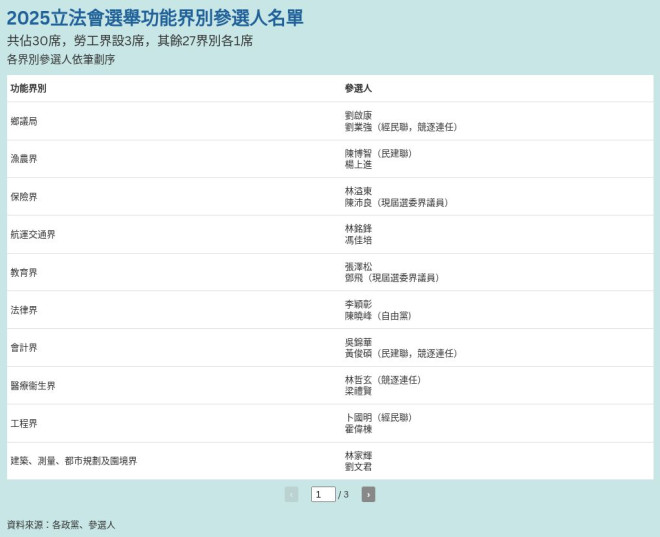Select the 會計界 row label
This screenshot has width=660, height=537.
(24, 347)
